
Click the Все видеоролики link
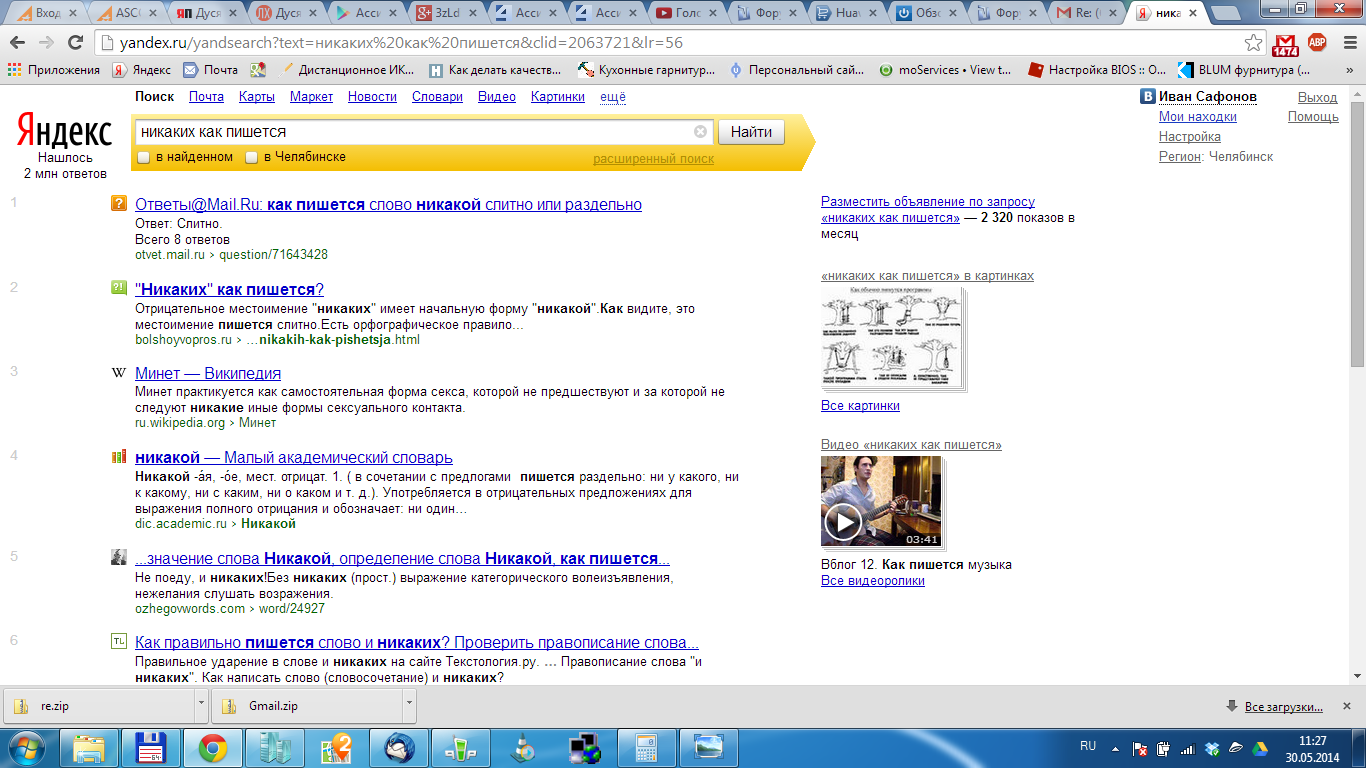873,581
